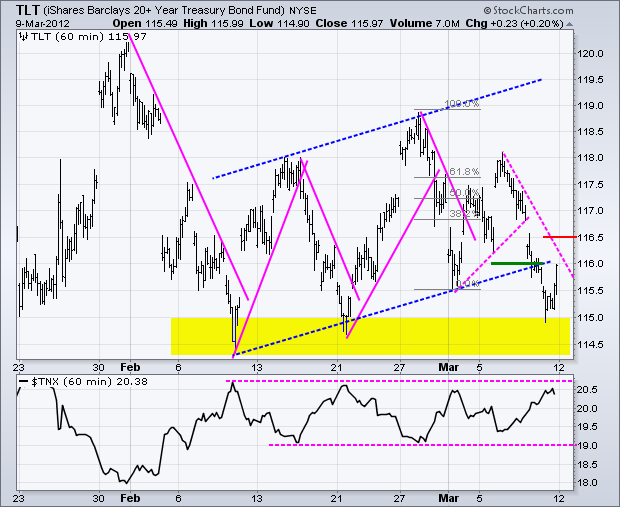Click the TLT ticker symbol title

(x=28, y=9)
